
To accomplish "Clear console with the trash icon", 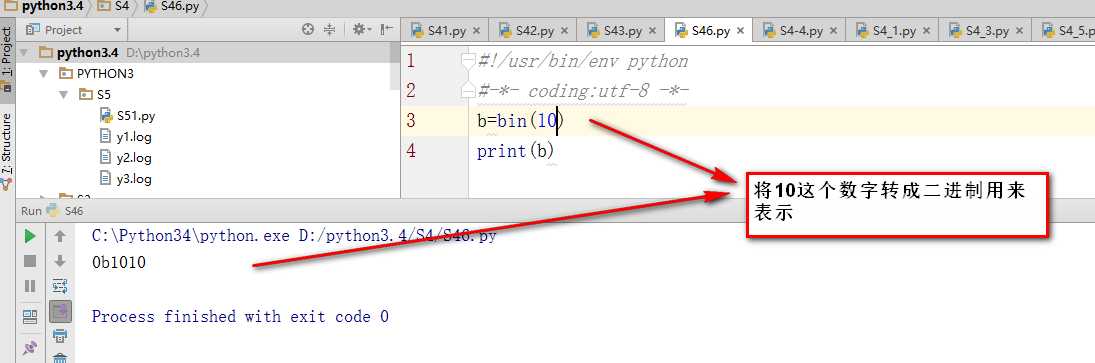I will point(60,358).
